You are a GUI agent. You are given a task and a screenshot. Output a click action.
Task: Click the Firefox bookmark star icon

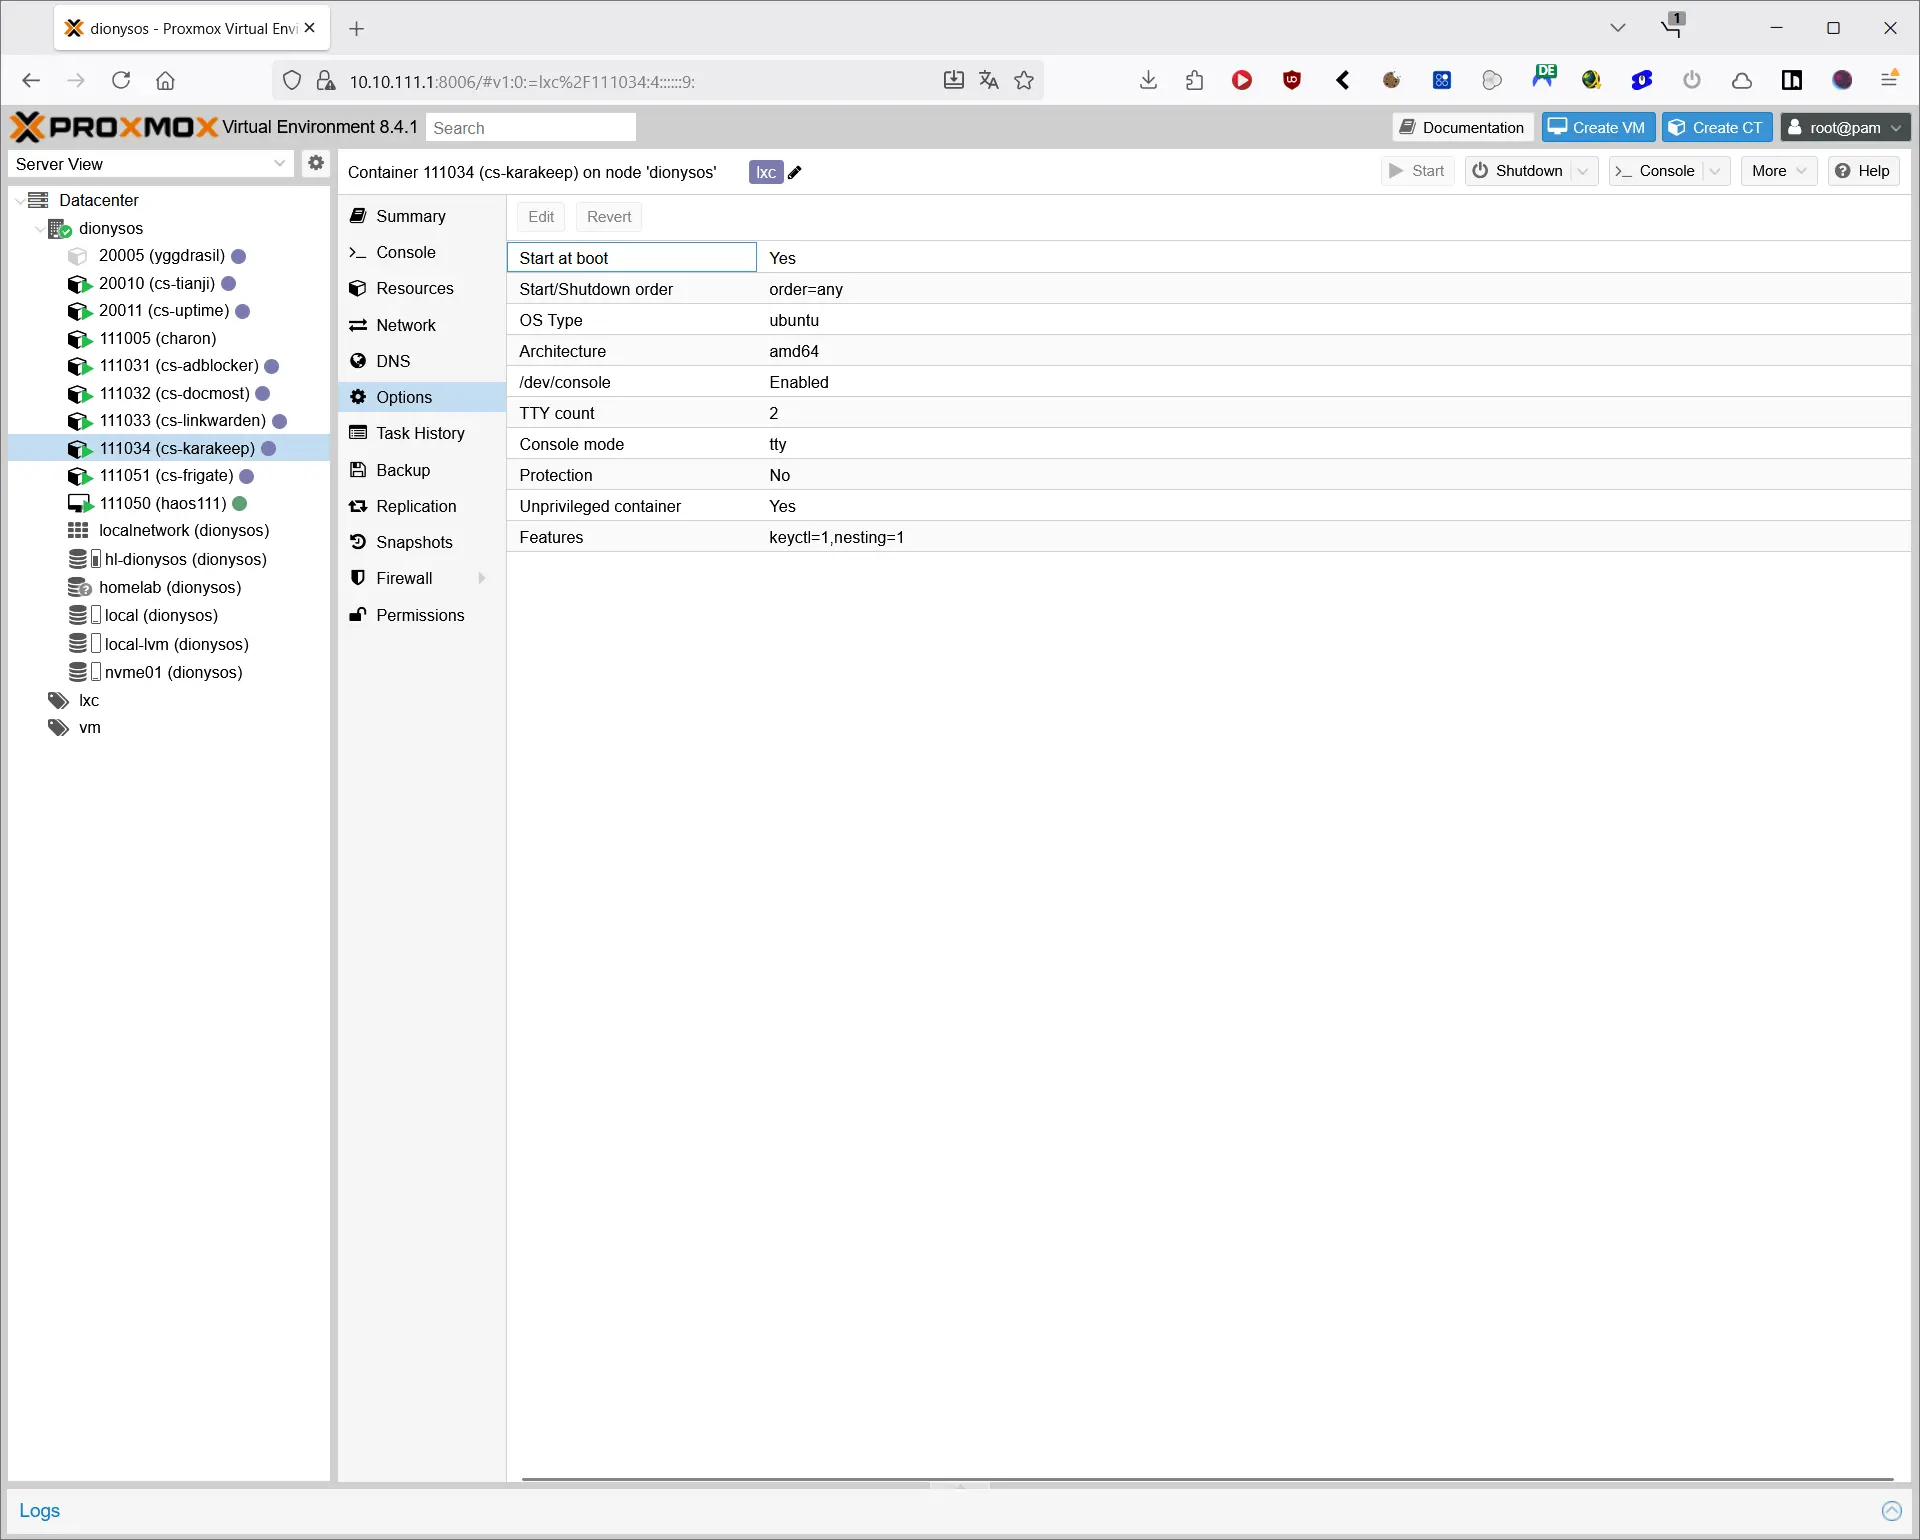(1024, 81)
